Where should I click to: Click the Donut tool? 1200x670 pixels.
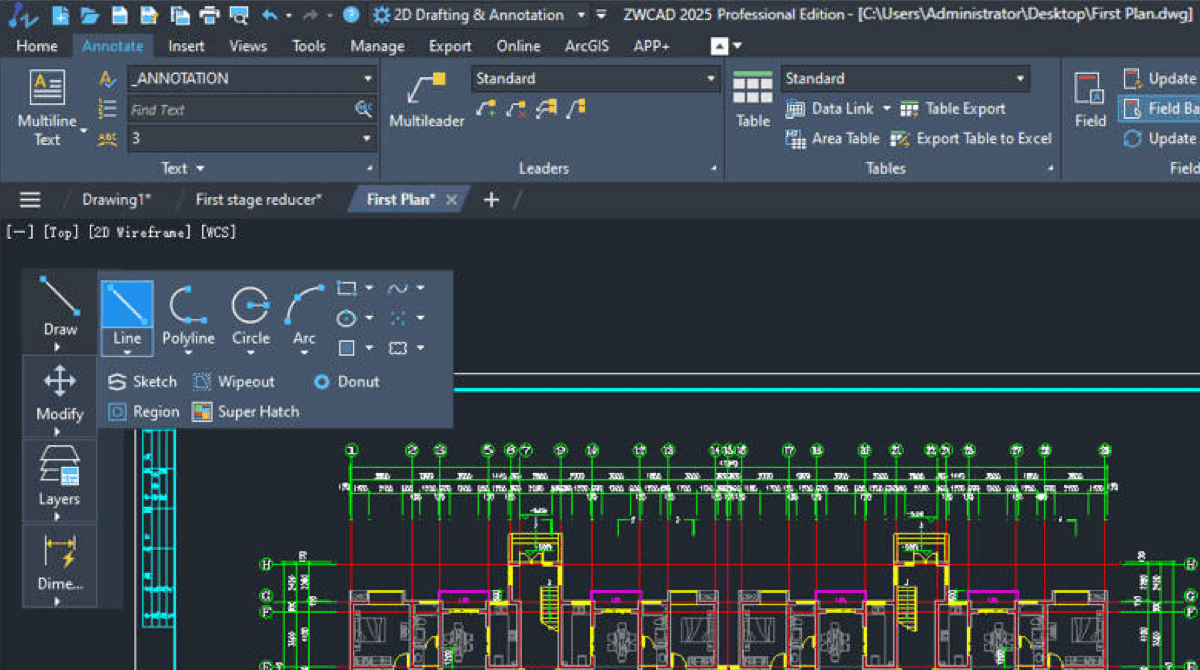tap(346, 381)
